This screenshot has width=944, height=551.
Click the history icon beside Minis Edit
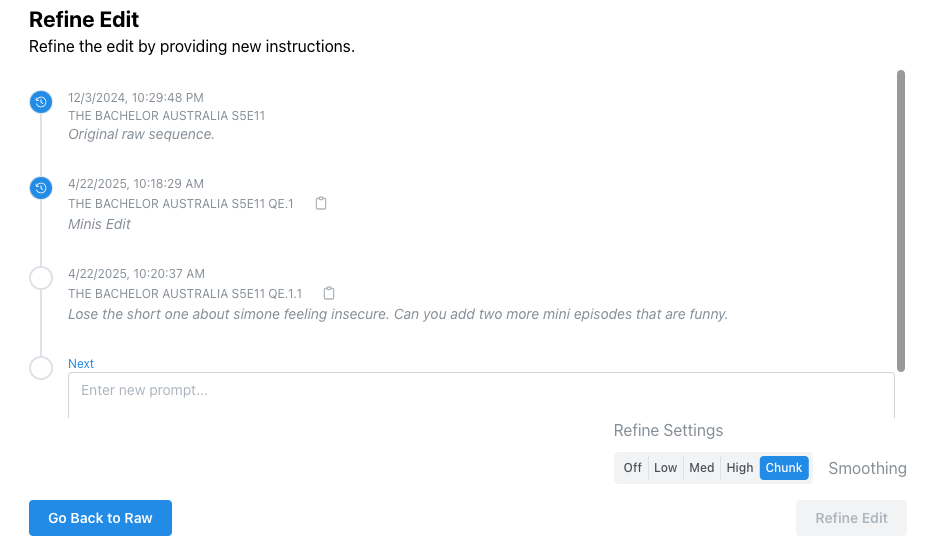pyautogui.click(x=41, y=188)
